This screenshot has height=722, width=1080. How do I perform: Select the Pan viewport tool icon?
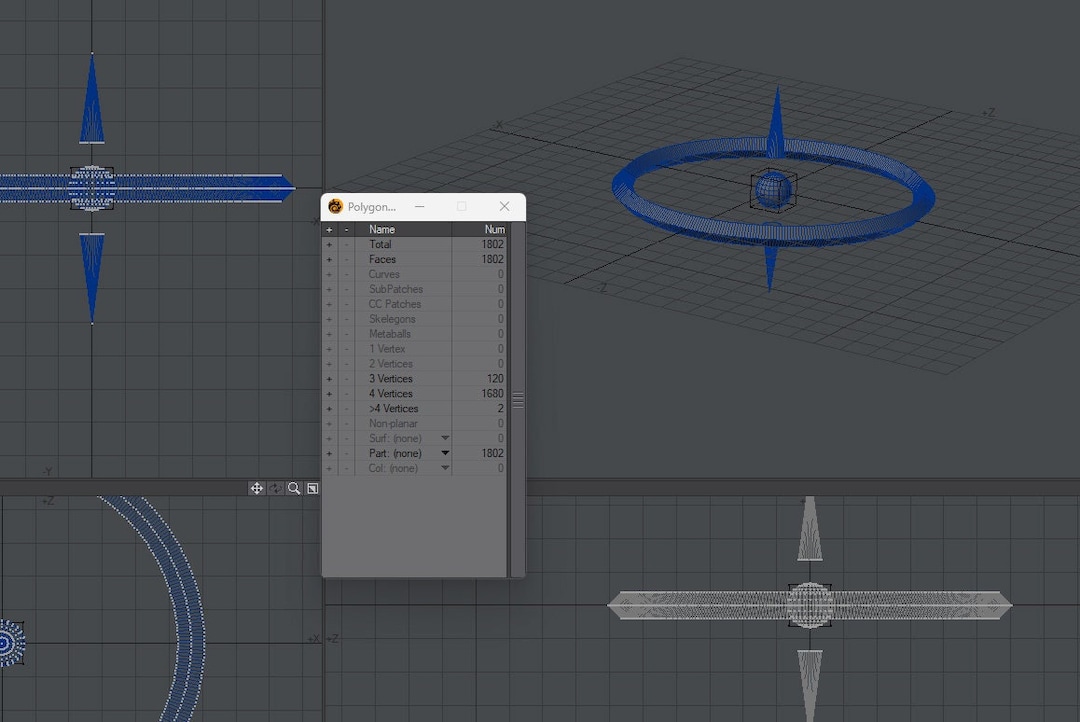[257, 488]
